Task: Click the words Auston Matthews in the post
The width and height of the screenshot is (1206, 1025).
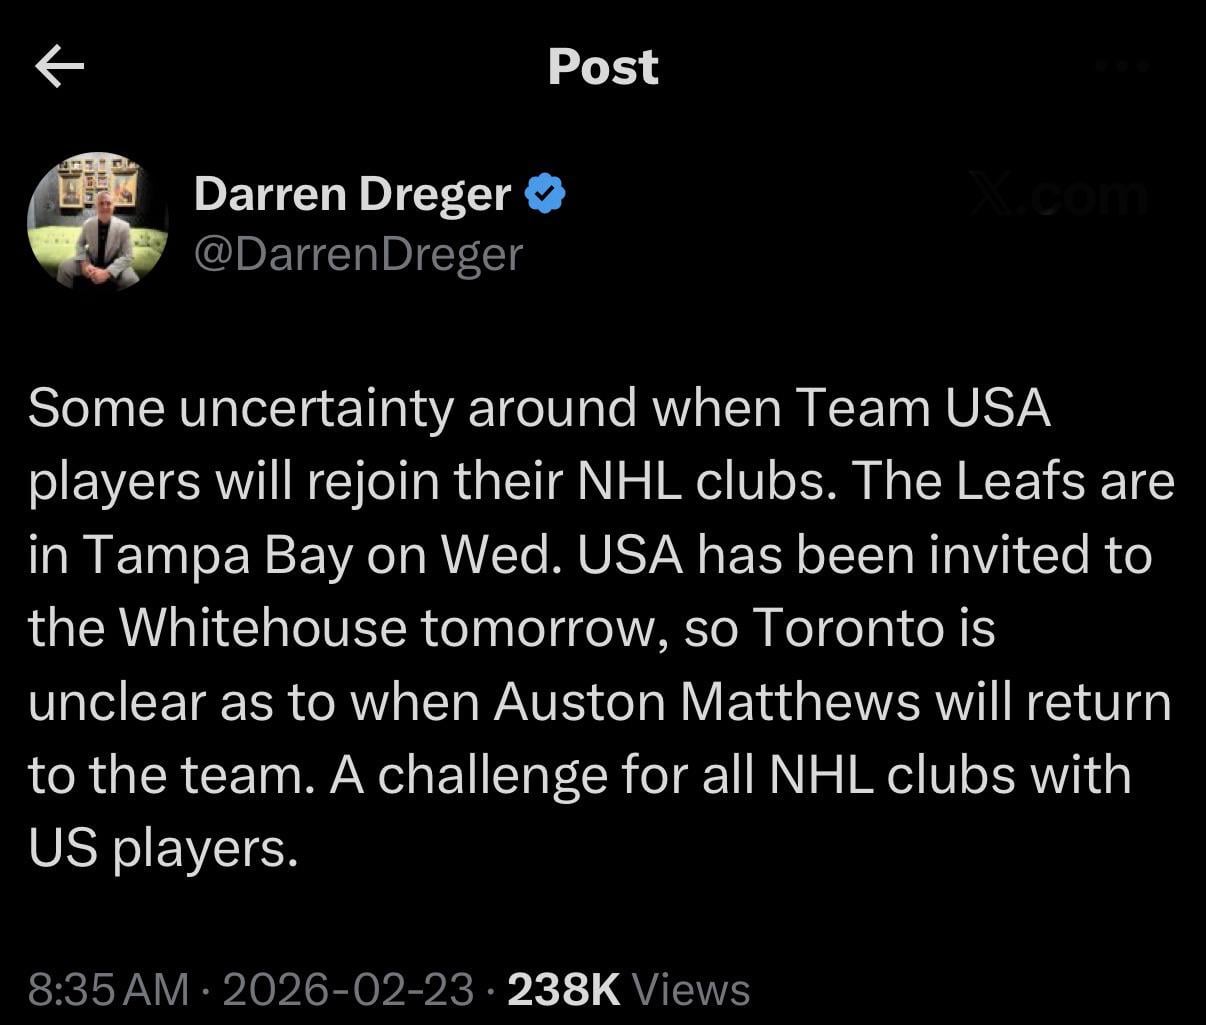Action: coord(708,701)
